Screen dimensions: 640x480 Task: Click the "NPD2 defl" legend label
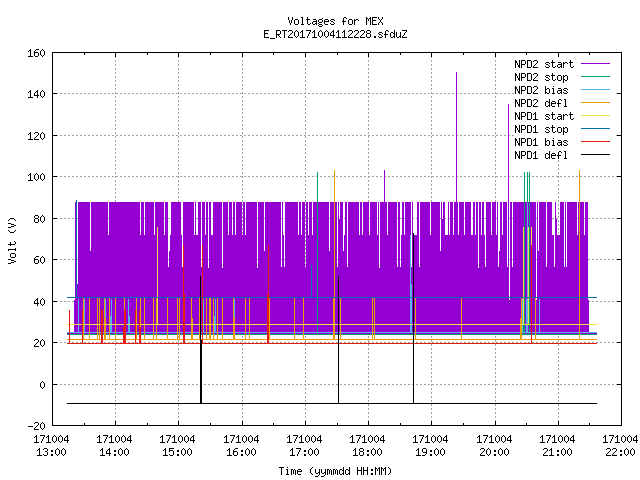(x=541, y=103)
